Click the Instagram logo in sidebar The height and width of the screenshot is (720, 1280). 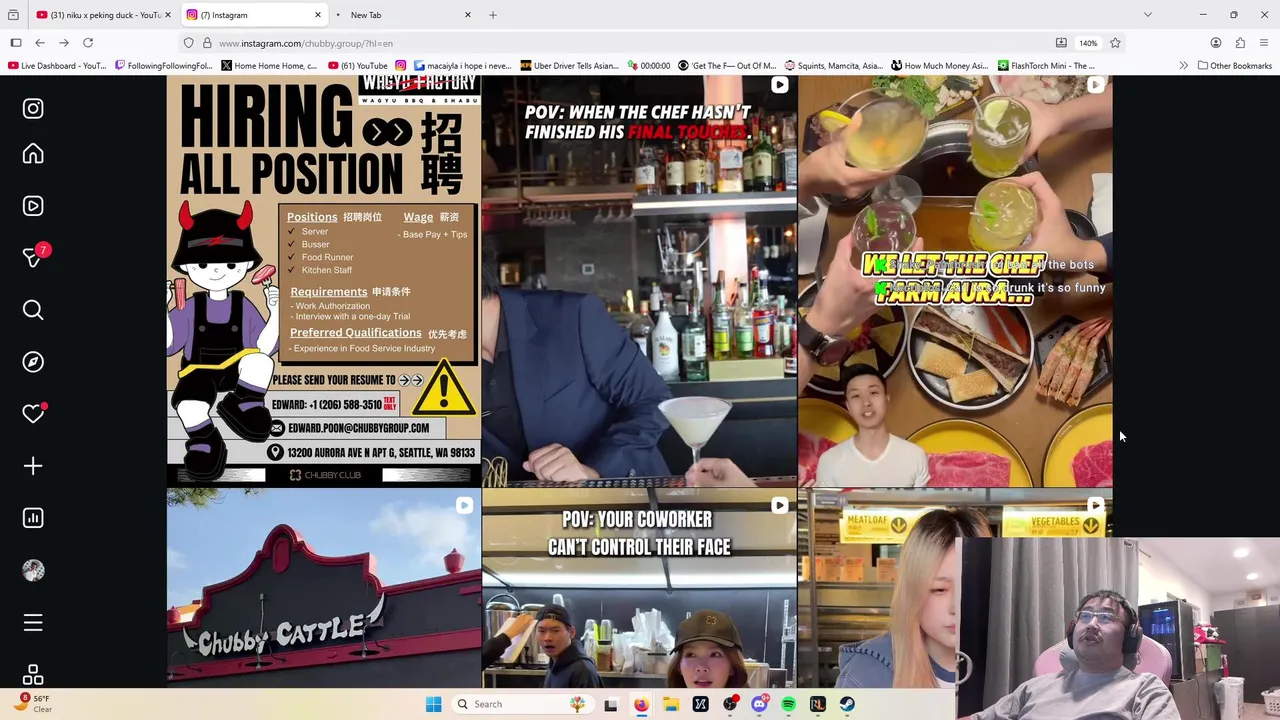pyautogui.click(x=33, y=108)
